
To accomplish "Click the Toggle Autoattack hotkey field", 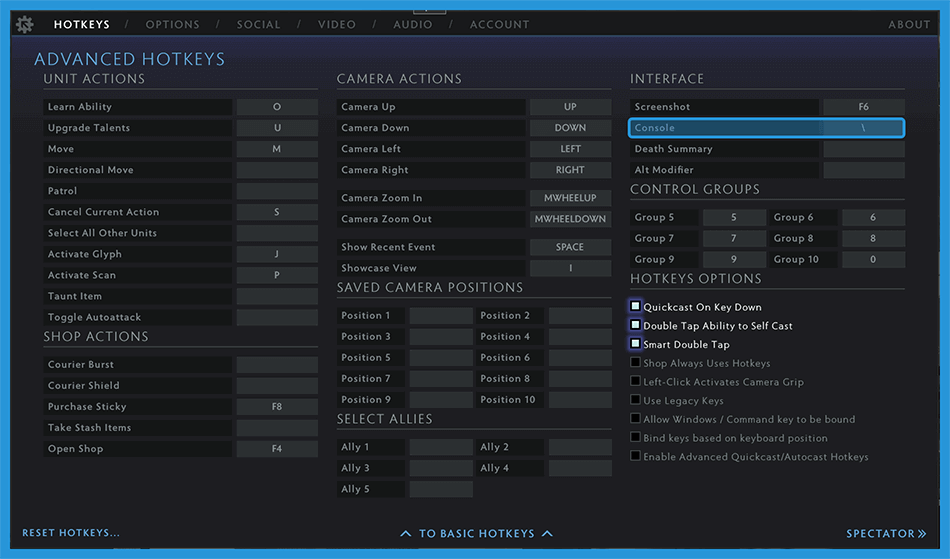I will [277, 317].
